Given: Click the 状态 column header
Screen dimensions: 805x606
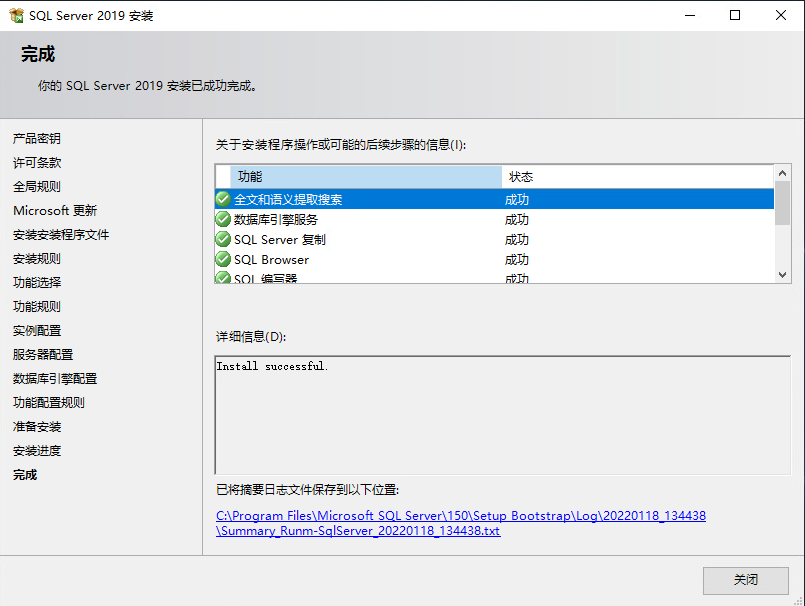Looking at the screenshot, I should point(638,177).
